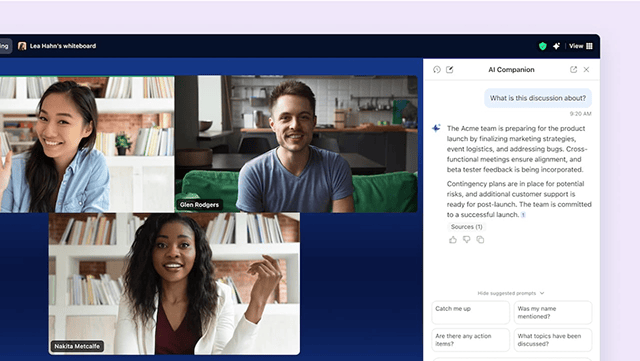Image resolution: width=640 pixels, height=361 pixels.
Task: Click the thumbs down feedback icon
Action: click(467, 240)
